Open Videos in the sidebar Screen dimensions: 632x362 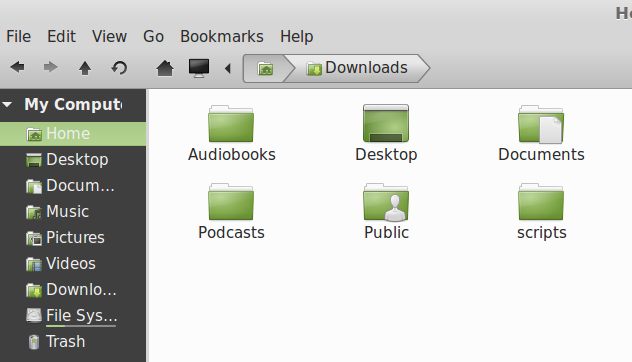coord(73,264)
